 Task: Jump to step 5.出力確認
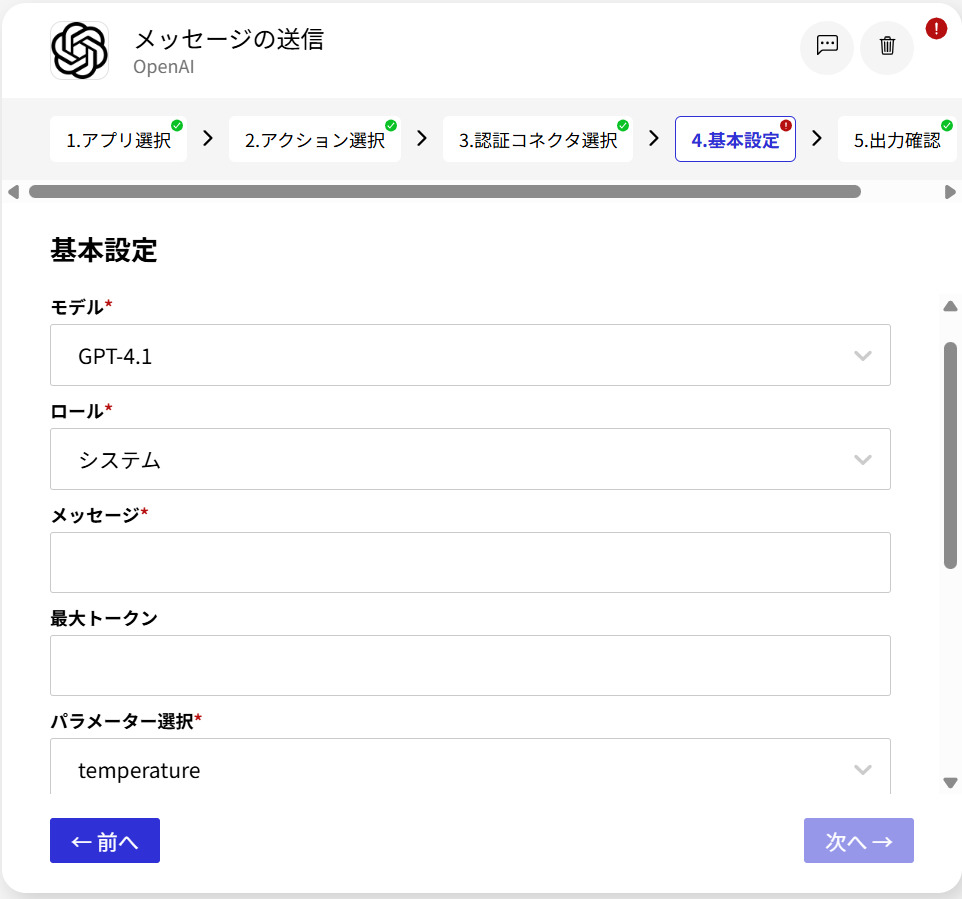coord(896,140)
